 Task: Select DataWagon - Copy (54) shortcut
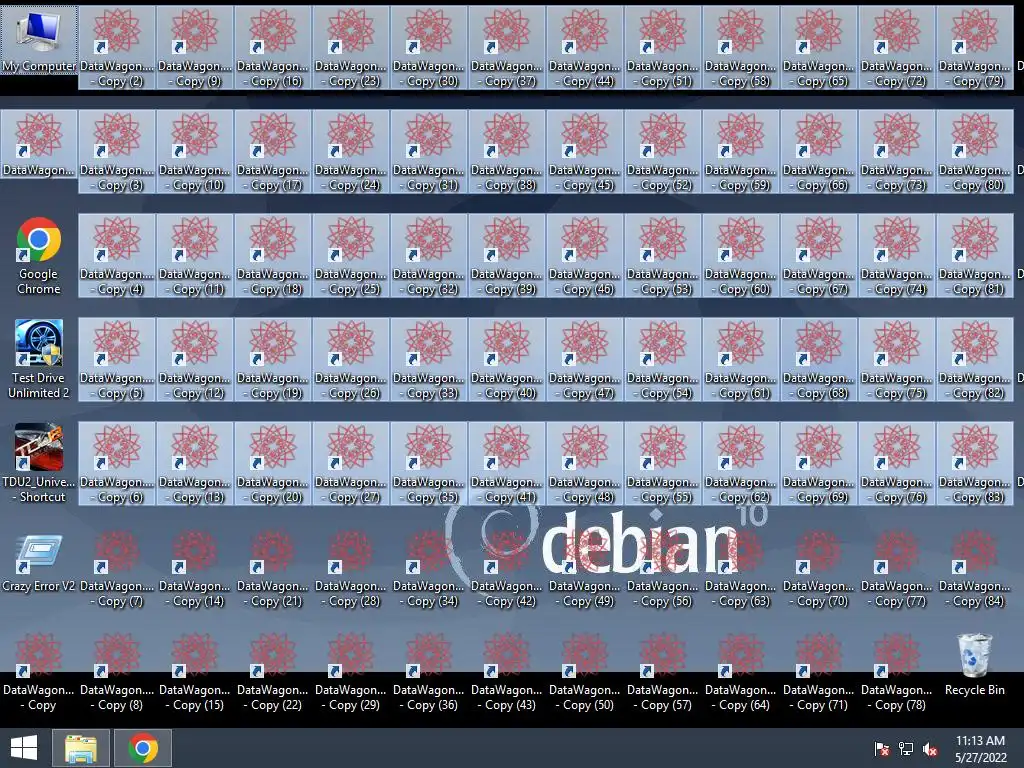pyautogui.click(x=663, y=360)
